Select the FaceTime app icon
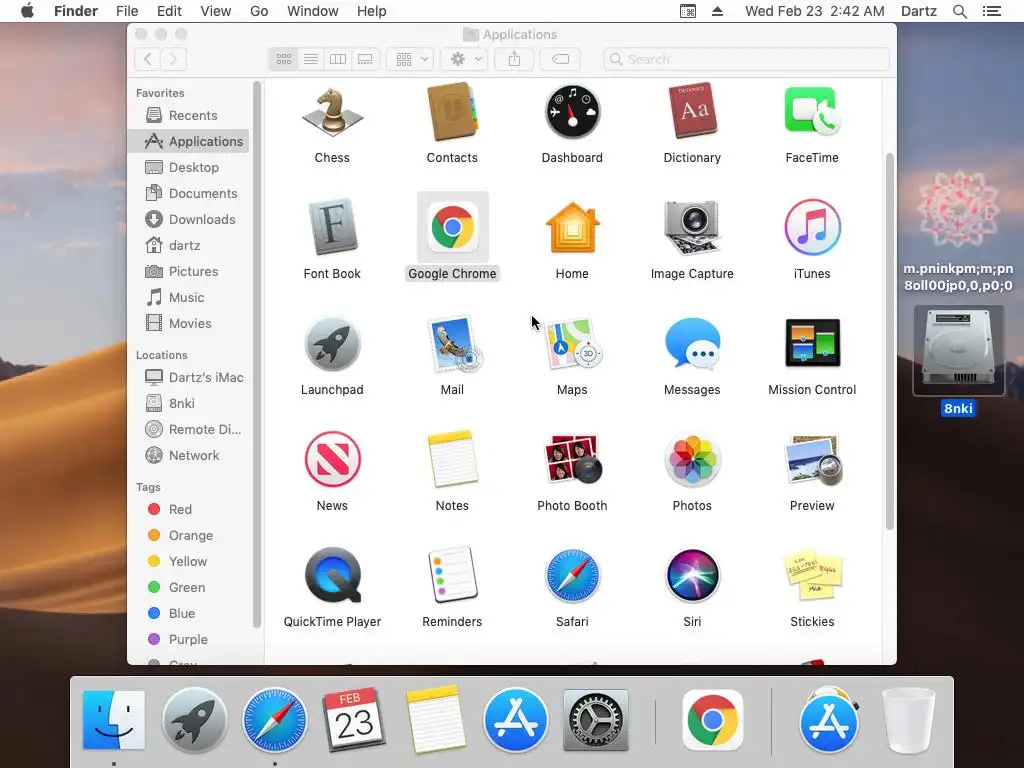This screenshot has width=1024, height=768. [812, 112]
